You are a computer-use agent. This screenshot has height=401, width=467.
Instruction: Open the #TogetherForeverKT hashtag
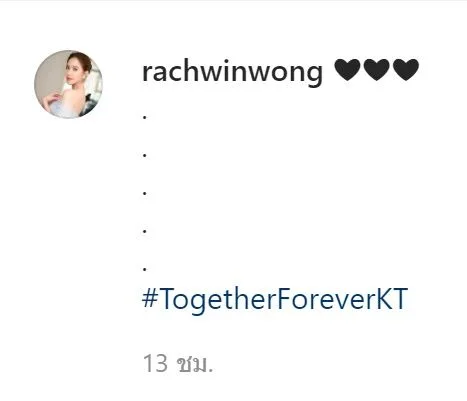coord(275,300)
